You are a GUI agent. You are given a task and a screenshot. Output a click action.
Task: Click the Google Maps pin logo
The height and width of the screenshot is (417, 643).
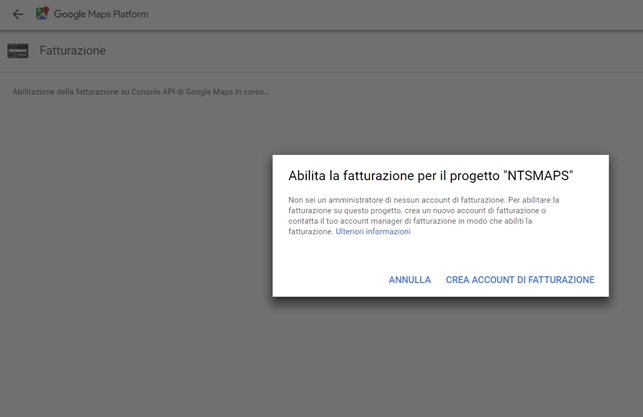tap(42, 14)
